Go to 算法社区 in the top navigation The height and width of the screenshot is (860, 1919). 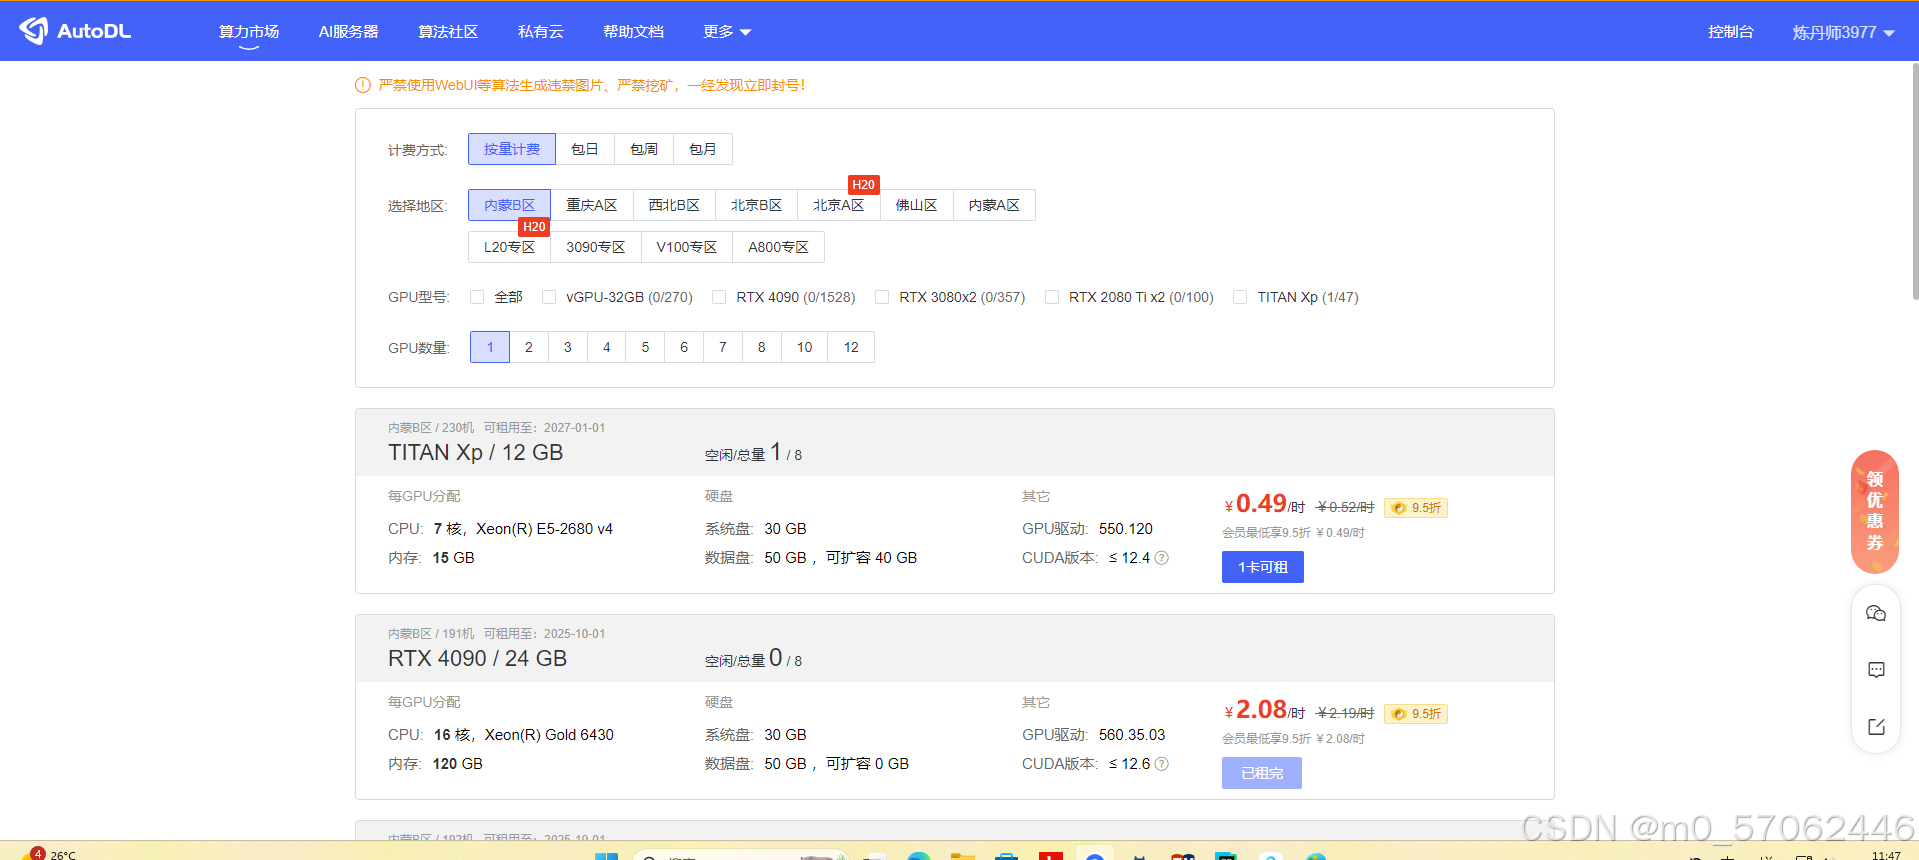(x=448, y=32)
